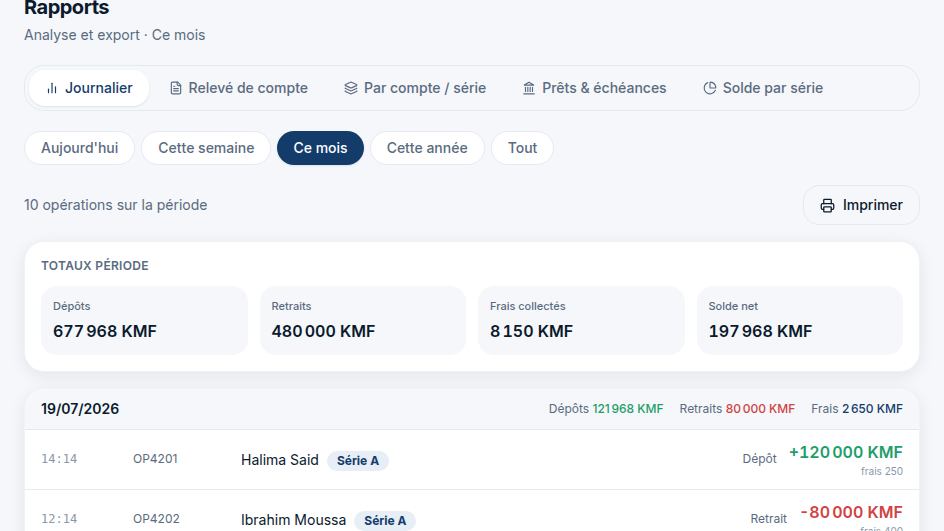The image size is (944, 531).
Task: Filter period to Aujourd'hui
Action: (x=79, y=148)
